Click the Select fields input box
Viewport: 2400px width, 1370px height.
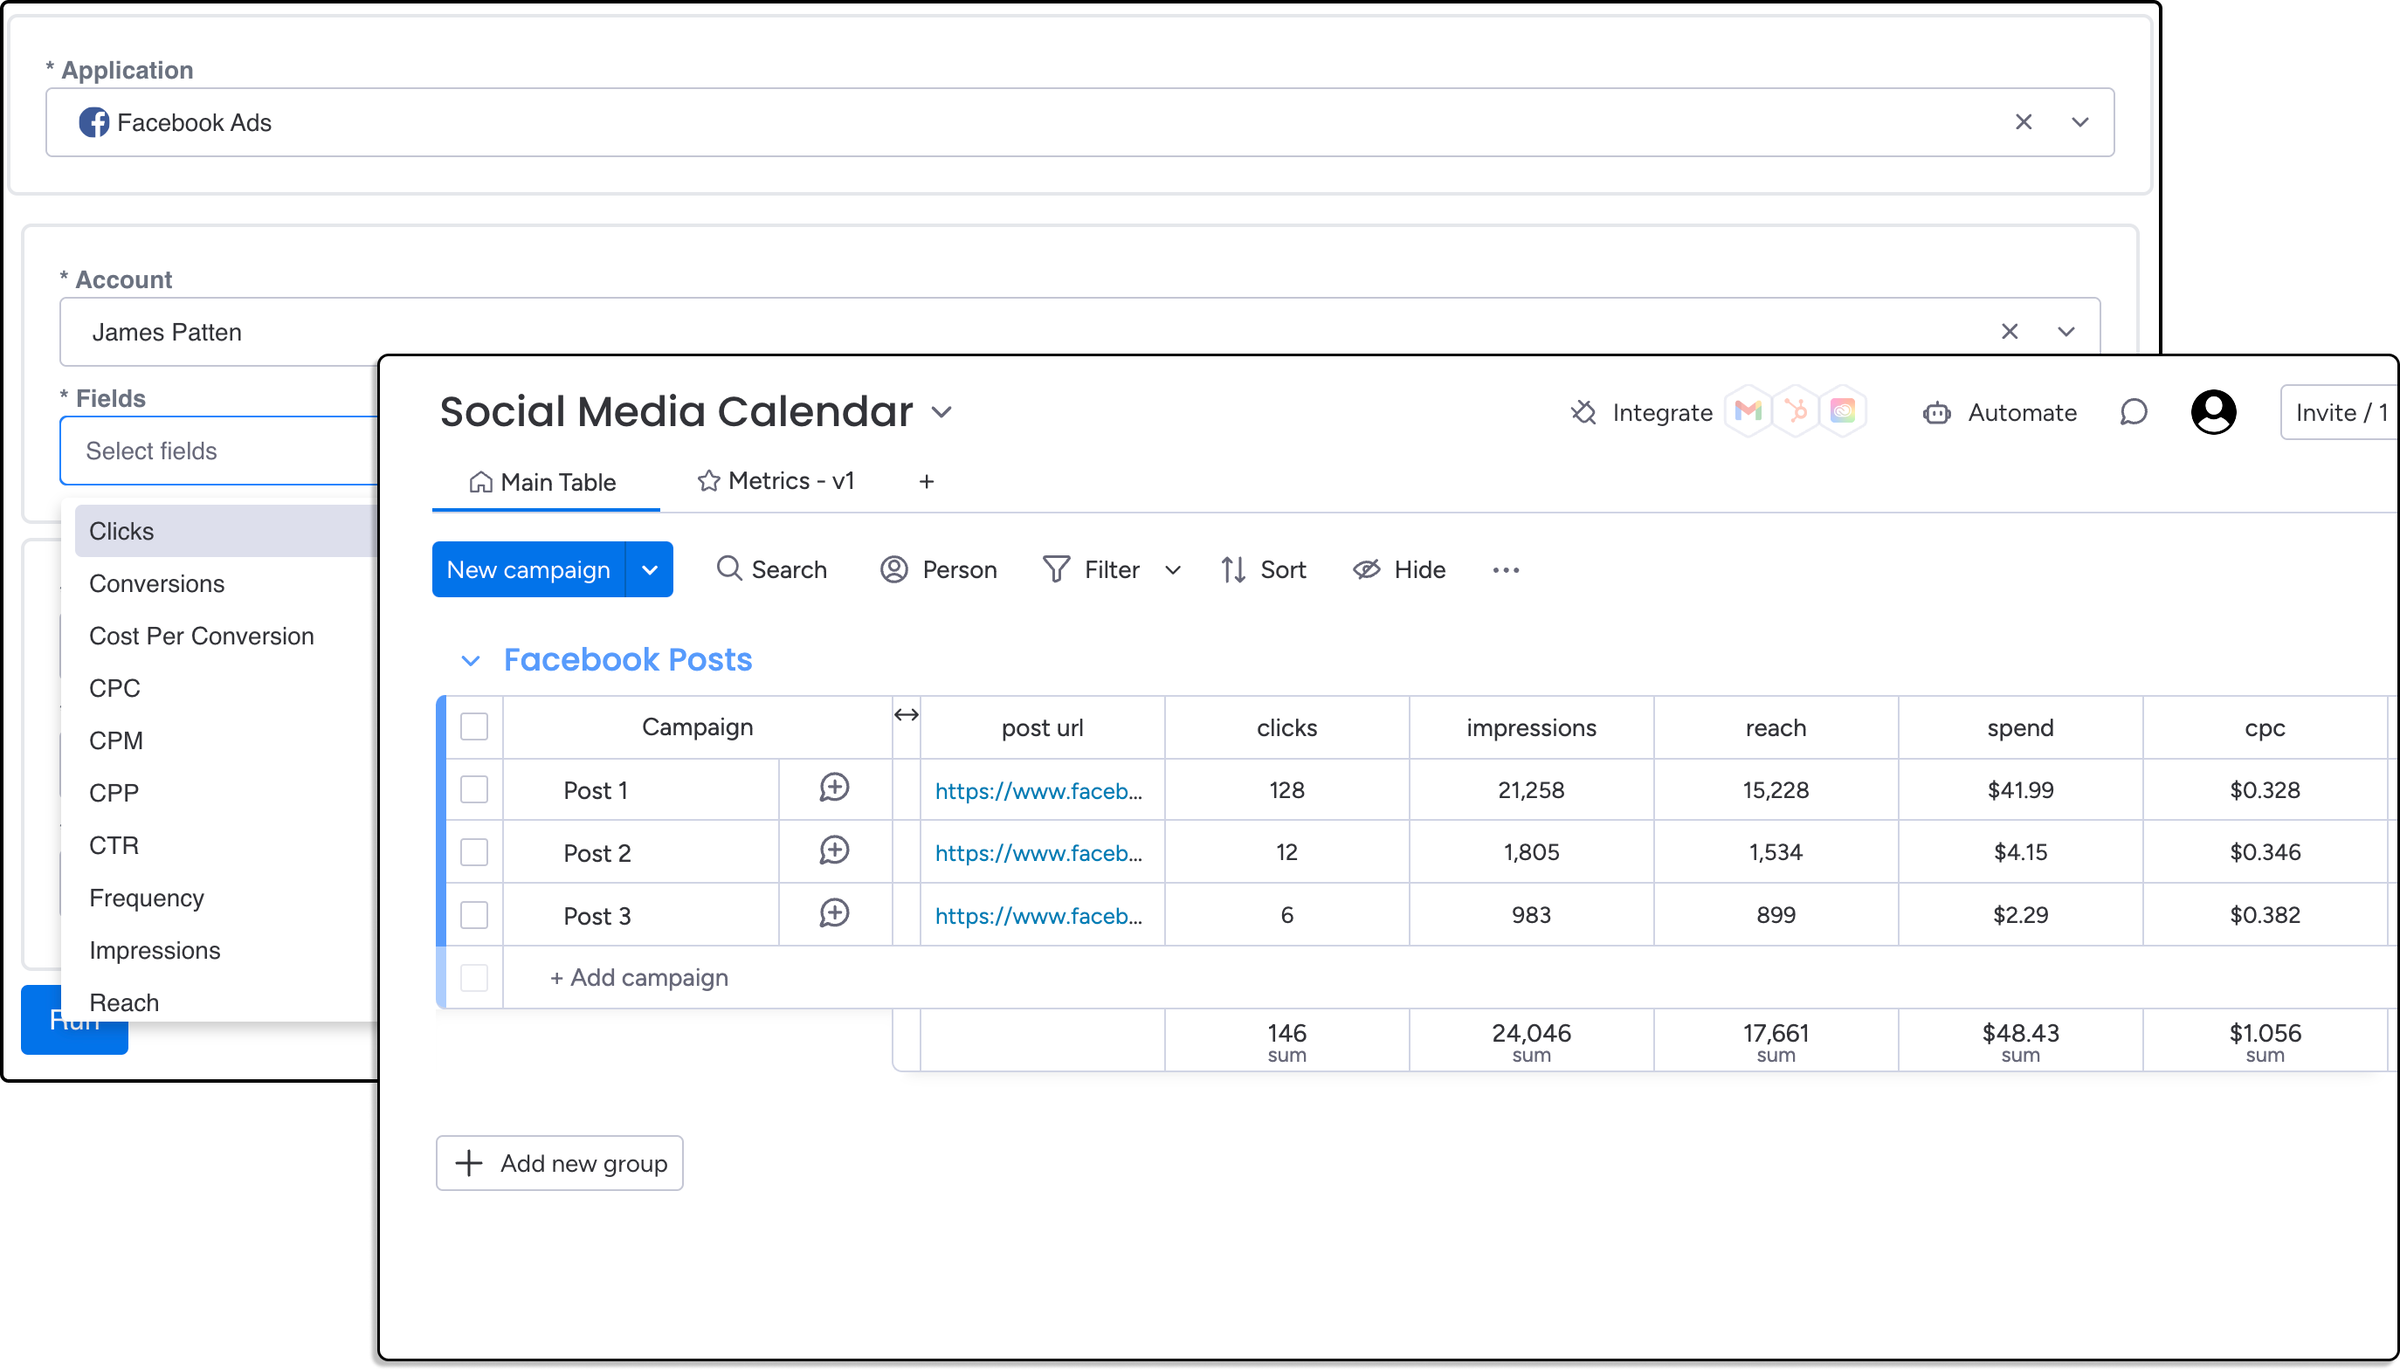(220, 451)
